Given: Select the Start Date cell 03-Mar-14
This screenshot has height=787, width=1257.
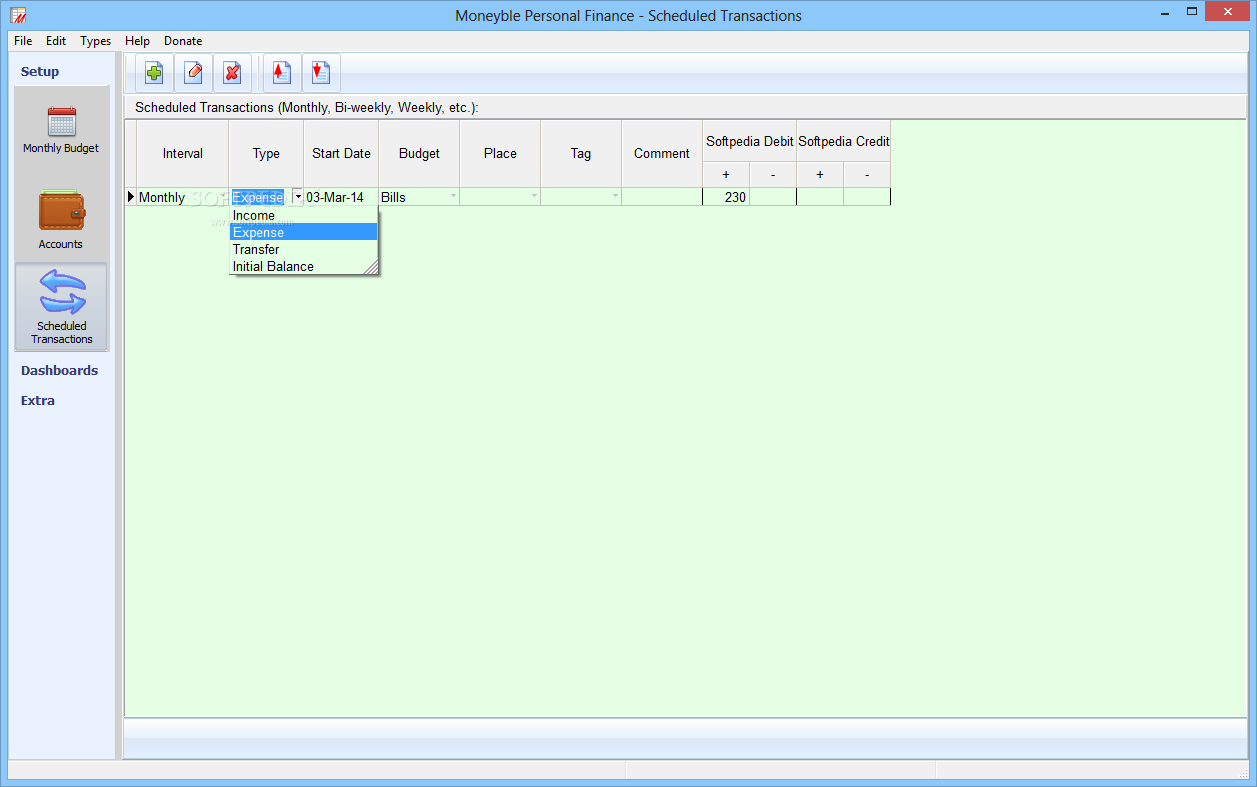Looking at the screenshot, I should coord(341,197).
